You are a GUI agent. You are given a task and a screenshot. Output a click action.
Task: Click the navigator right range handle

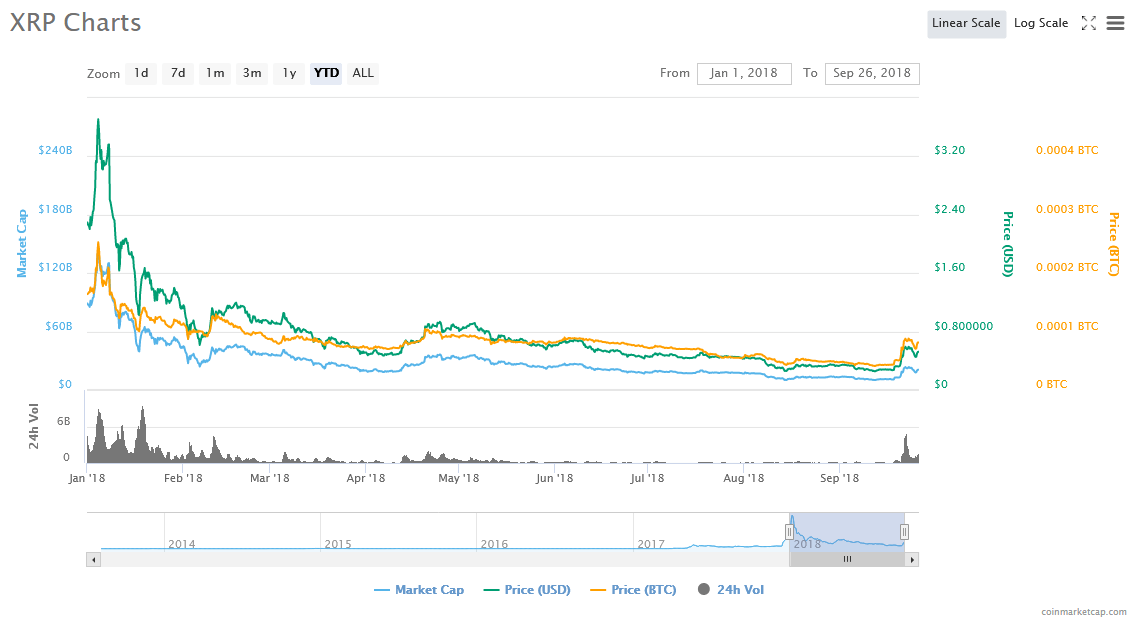click(x=904, y=532)
